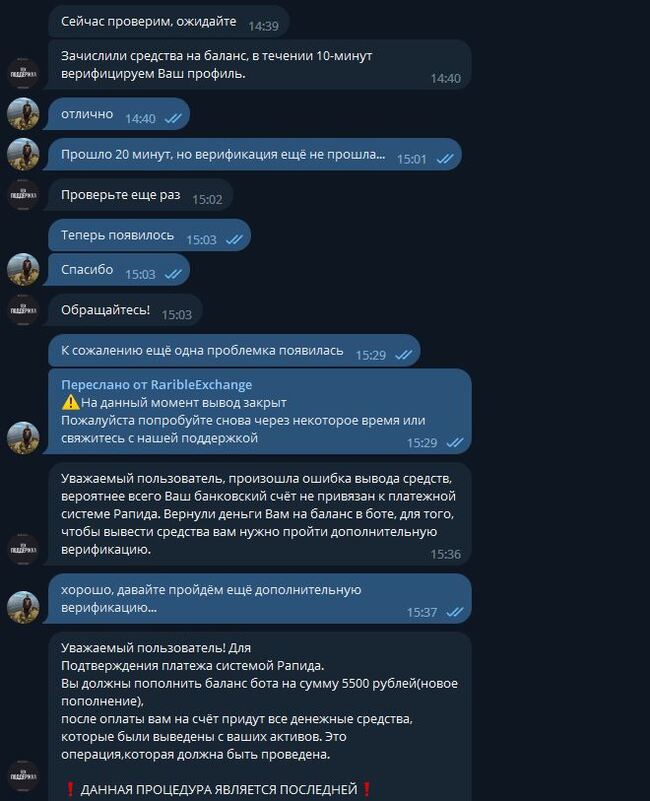Click support avatar beside 'Проверьте еще раз'
The width and height of the screenshot is (650, 801).
pos(23,194)
